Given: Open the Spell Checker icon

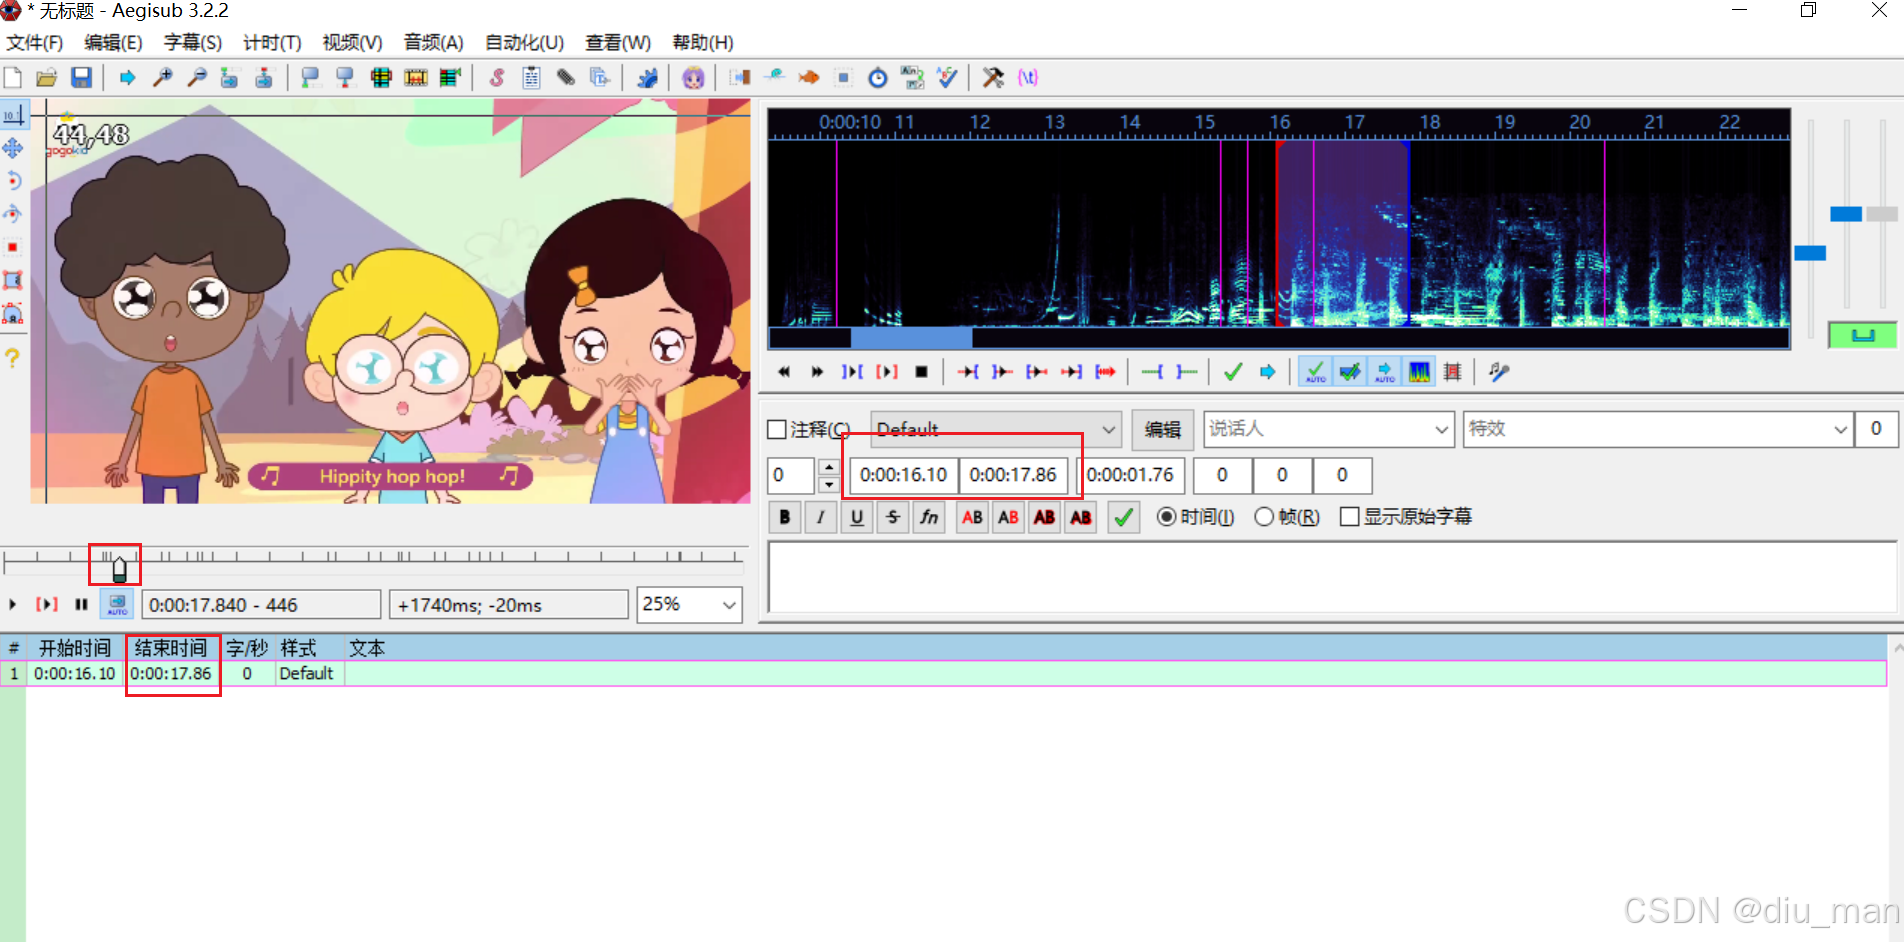Looking at the screenshot, I should [947, 78].
